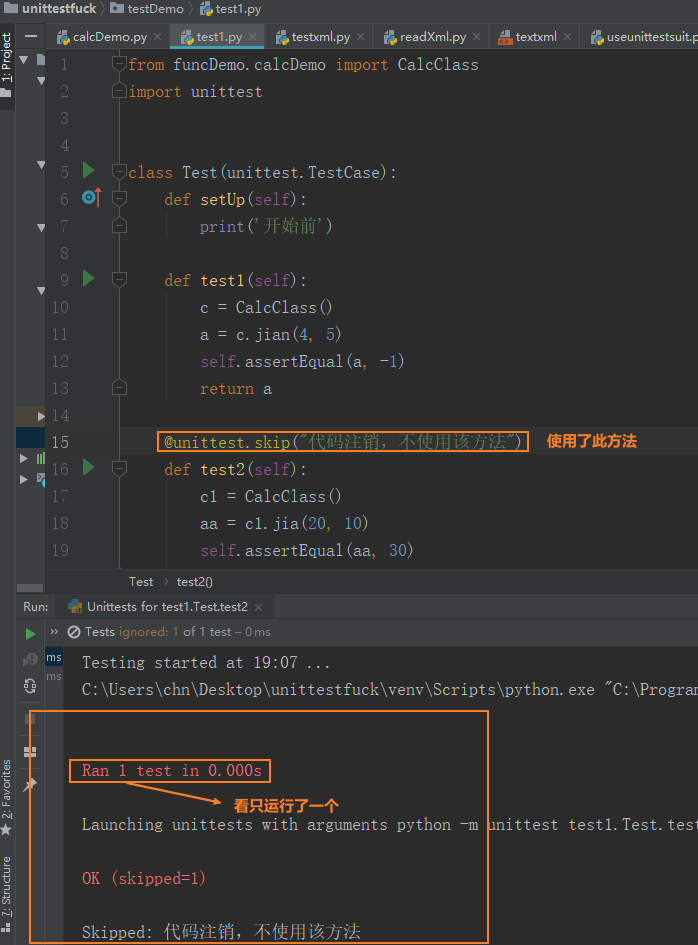Image resolution: width=698 pixels, height=945 pixels.
Task: Click line number 14 in the gutter
Action: point(60,415)
